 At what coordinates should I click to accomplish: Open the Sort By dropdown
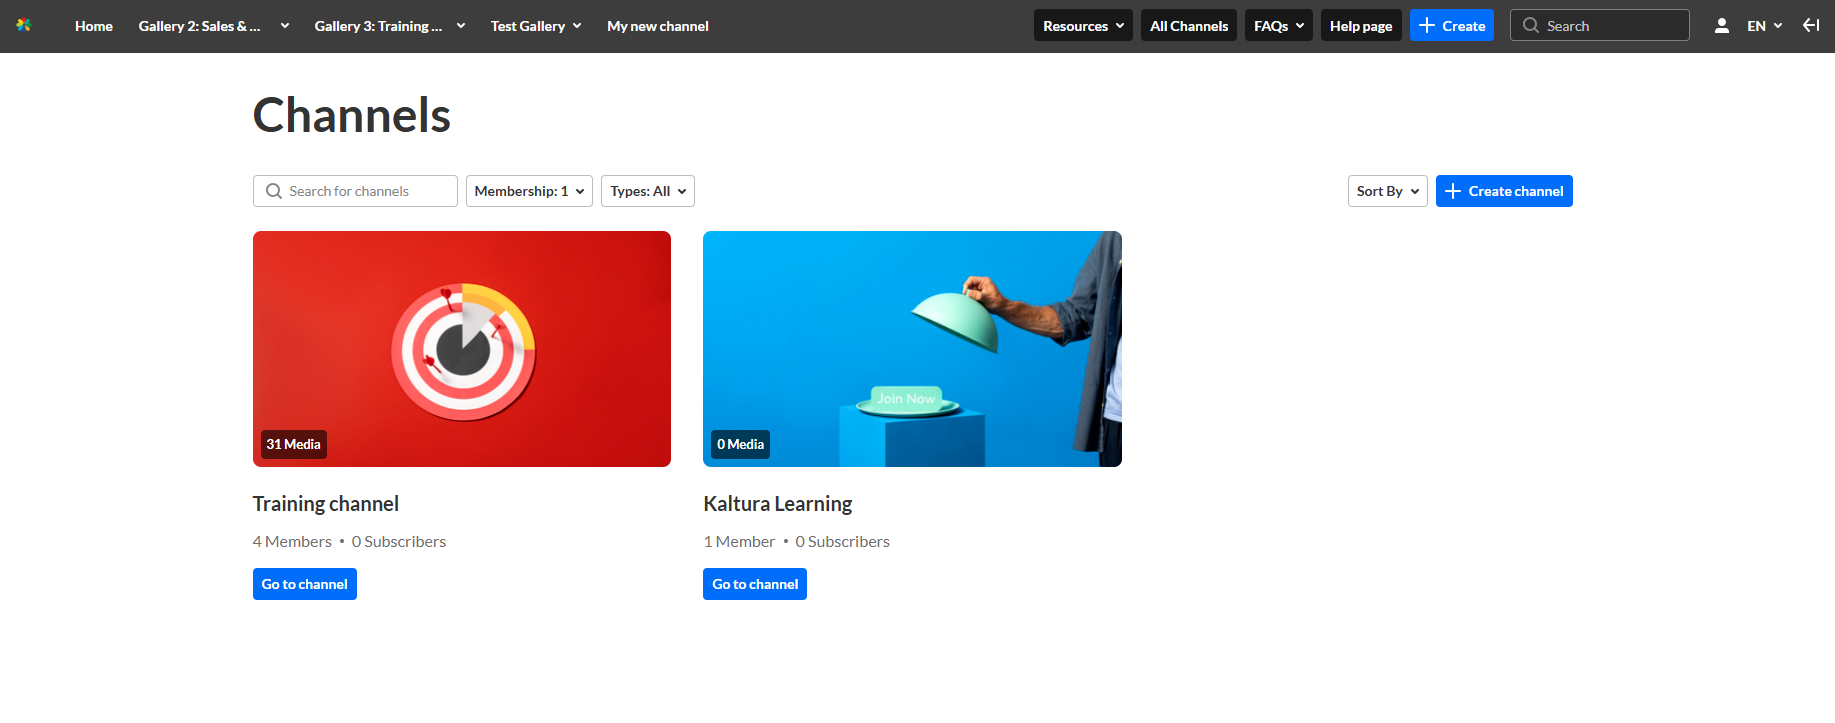1388,191
